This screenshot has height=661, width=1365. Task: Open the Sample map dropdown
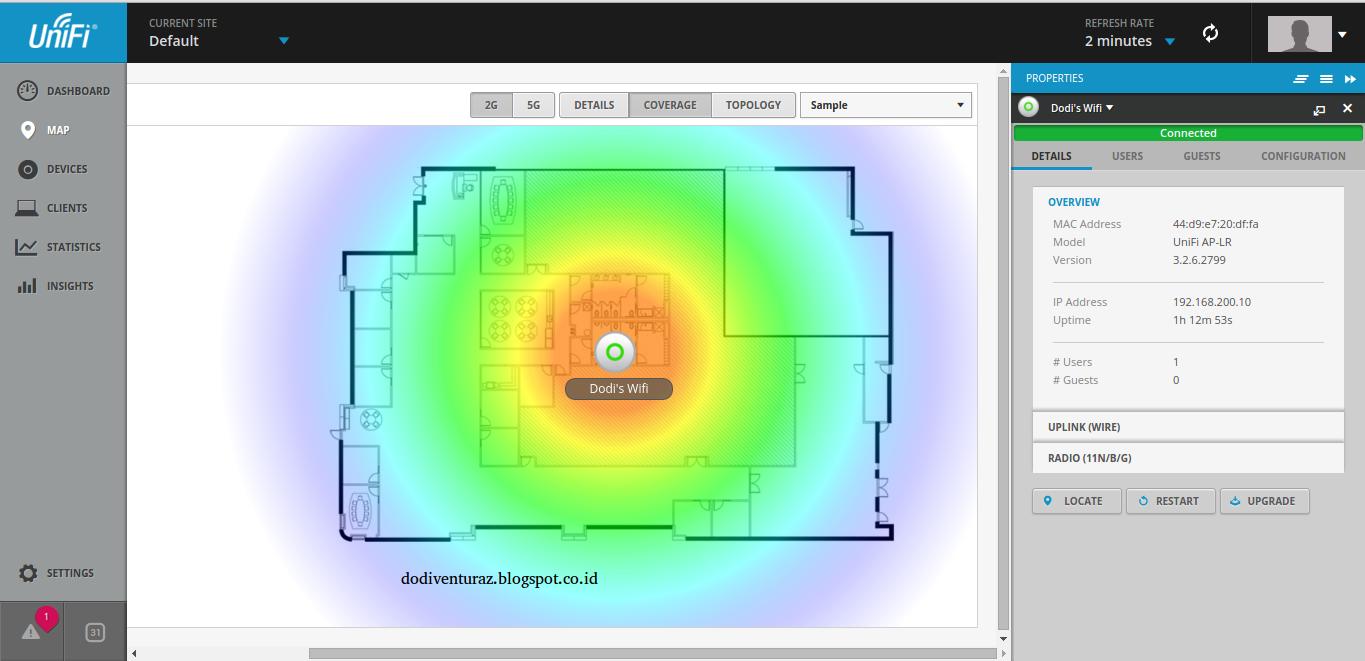(886, 105)
